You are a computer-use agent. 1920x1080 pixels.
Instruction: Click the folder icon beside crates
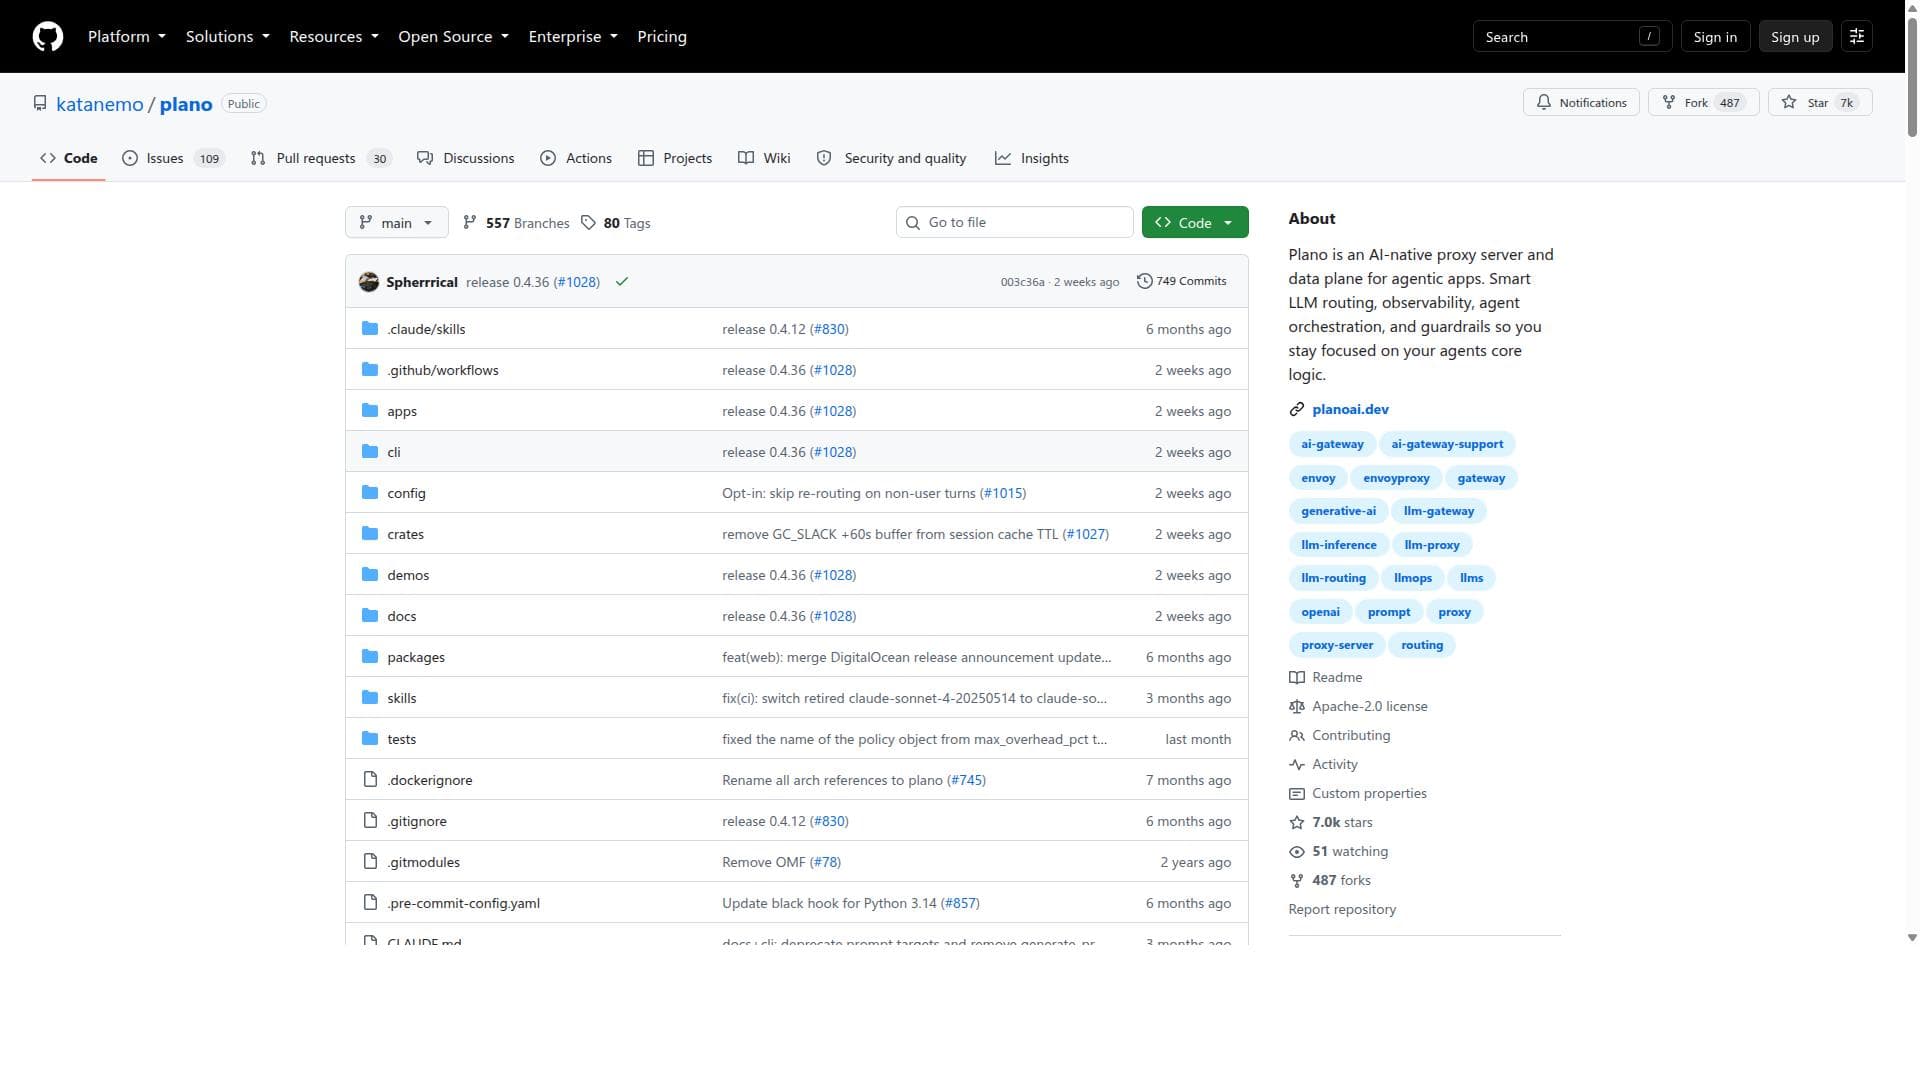click(x=370, y=534)
